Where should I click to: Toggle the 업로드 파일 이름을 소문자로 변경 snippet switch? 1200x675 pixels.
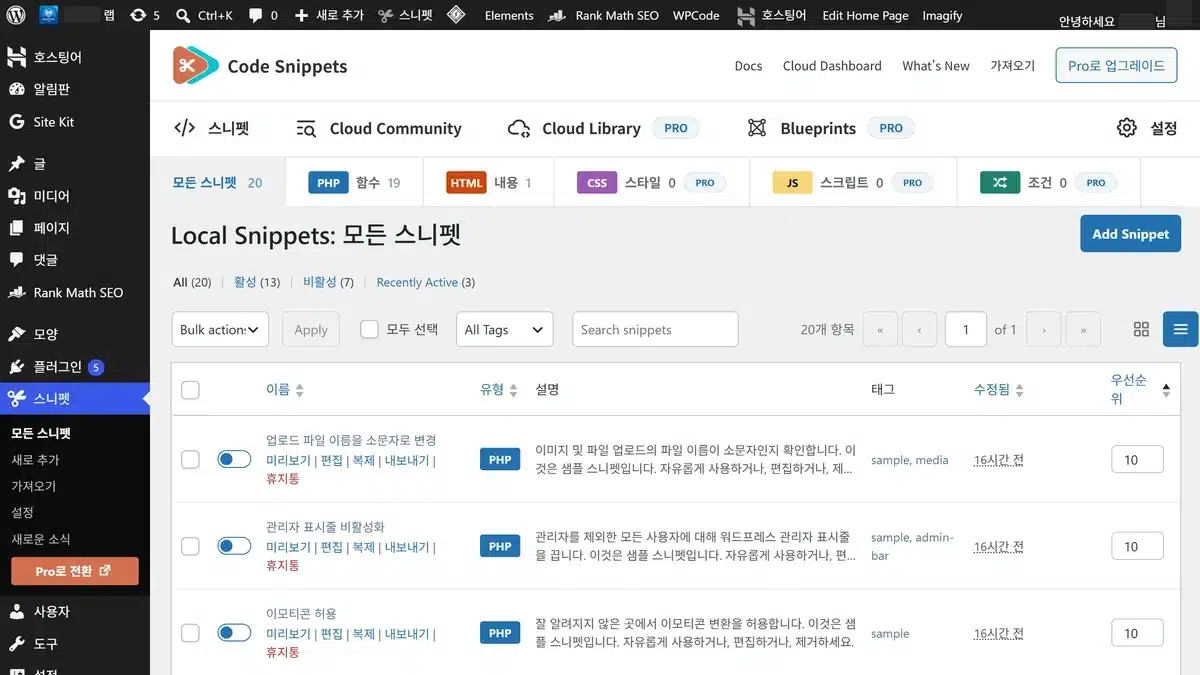(234, 459)
